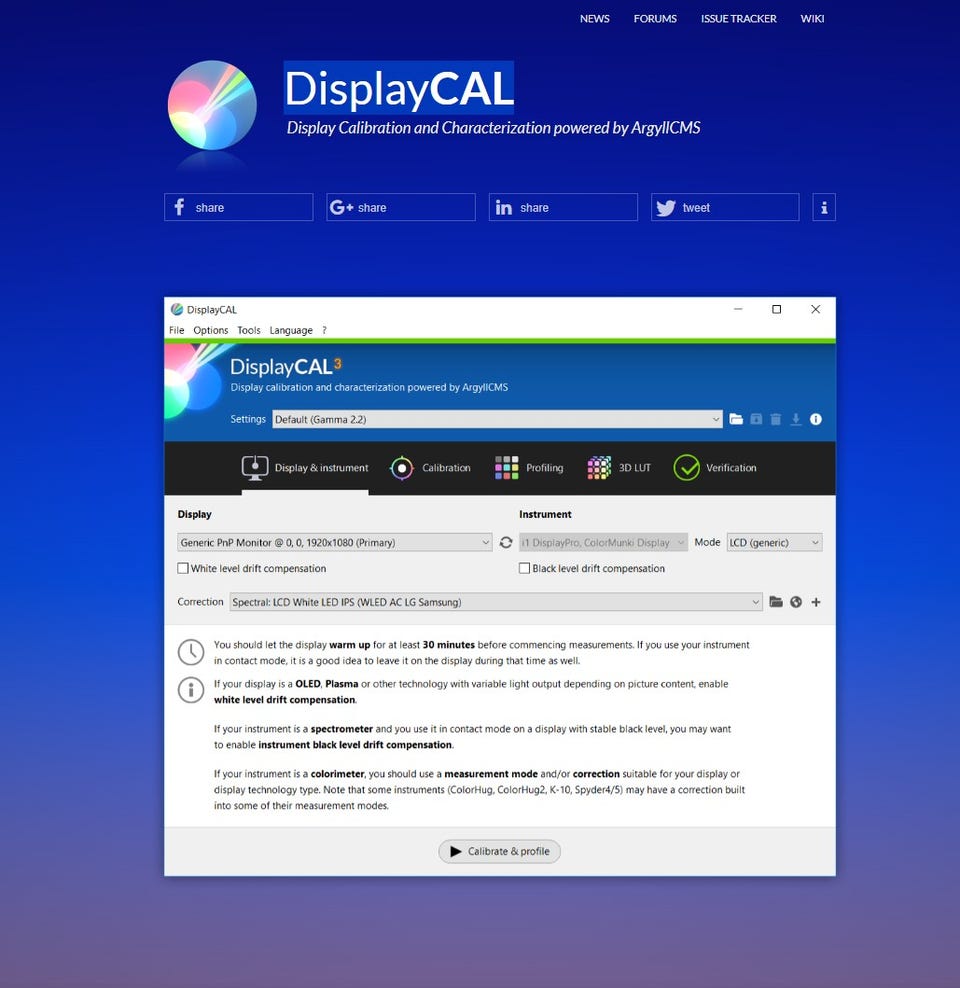Image resolution: width=960 pixels, height=988 pixels.
Task: Expand the Settings preset dropdown
Action: point(497,420)
